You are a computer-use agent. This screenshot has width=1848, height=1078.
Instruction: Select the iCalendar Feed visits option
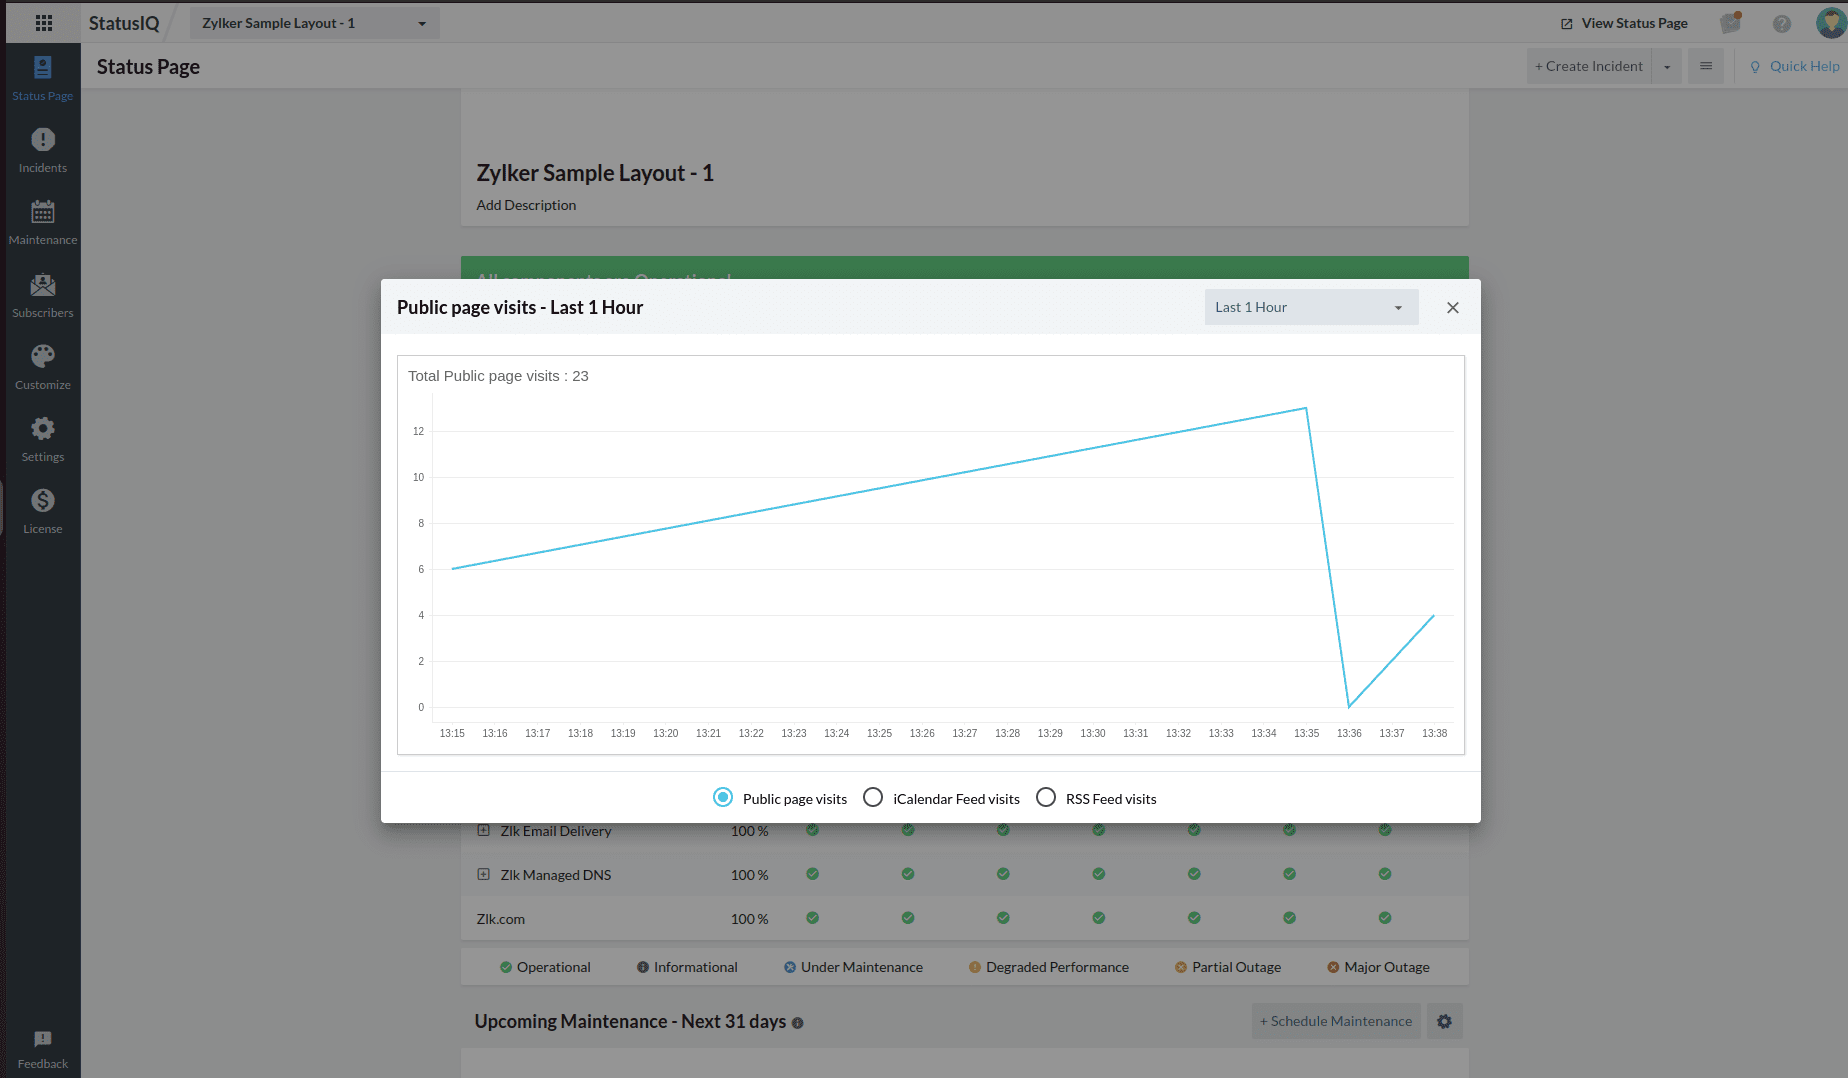(873, 797)
